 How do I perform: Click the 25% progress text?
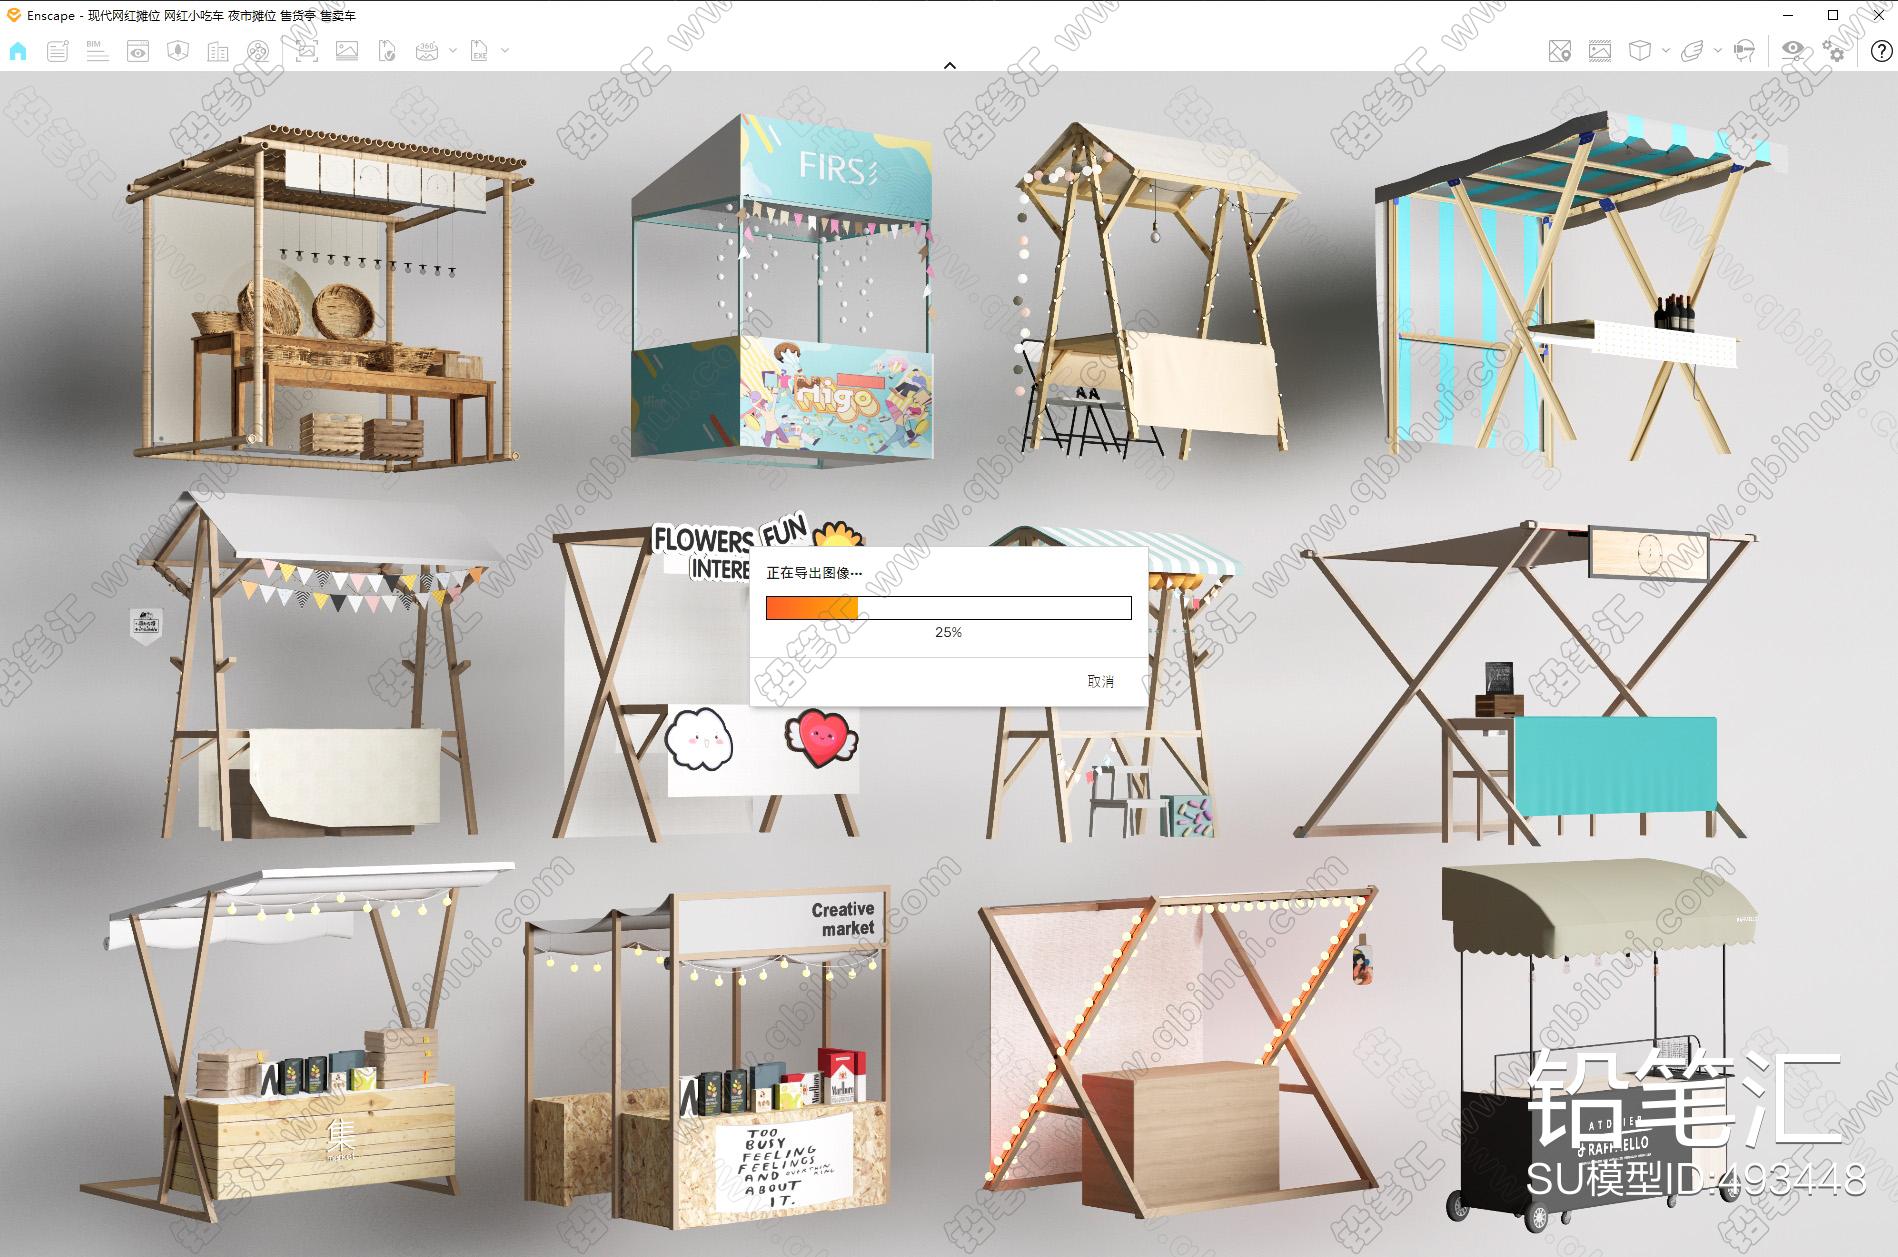tap(948, 632)
